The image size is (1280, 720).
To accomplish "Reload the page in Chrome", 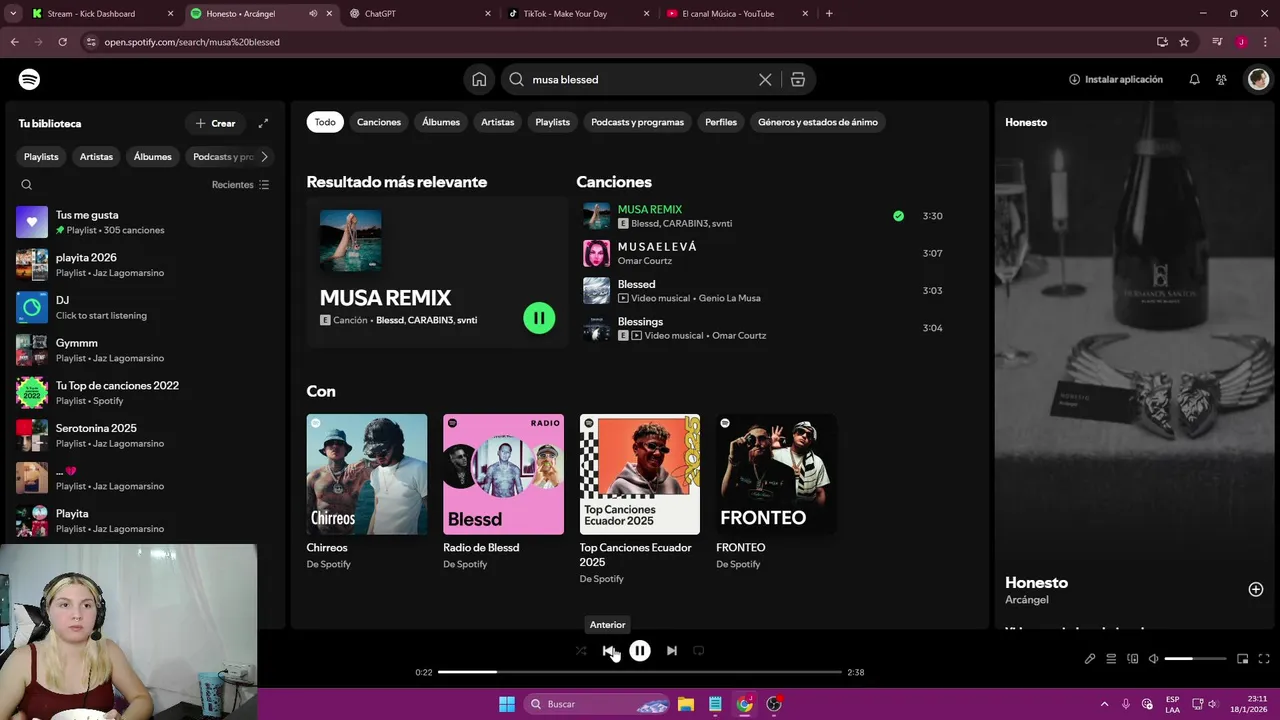I will (x=62, y=42).
